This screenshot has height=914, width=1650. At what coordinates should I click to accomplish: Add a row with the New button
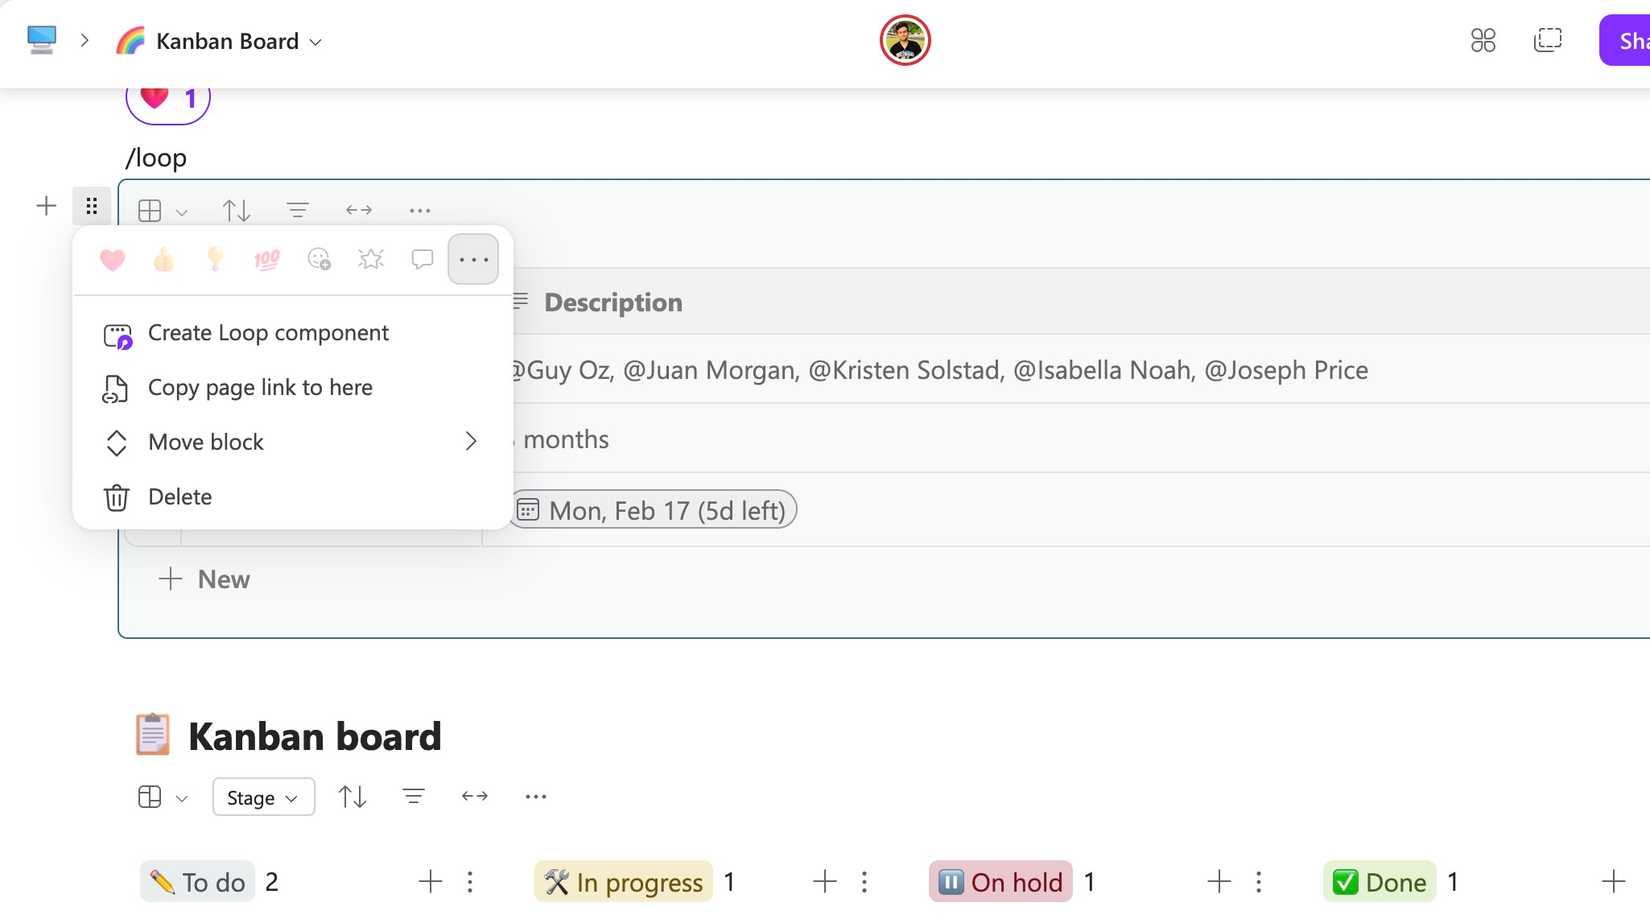tap(204, 579)
